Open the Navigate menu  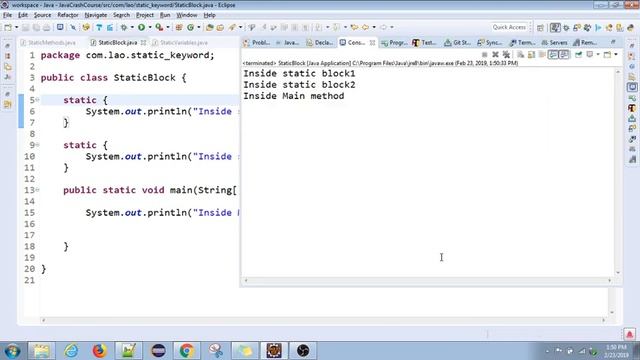[96, 15]
